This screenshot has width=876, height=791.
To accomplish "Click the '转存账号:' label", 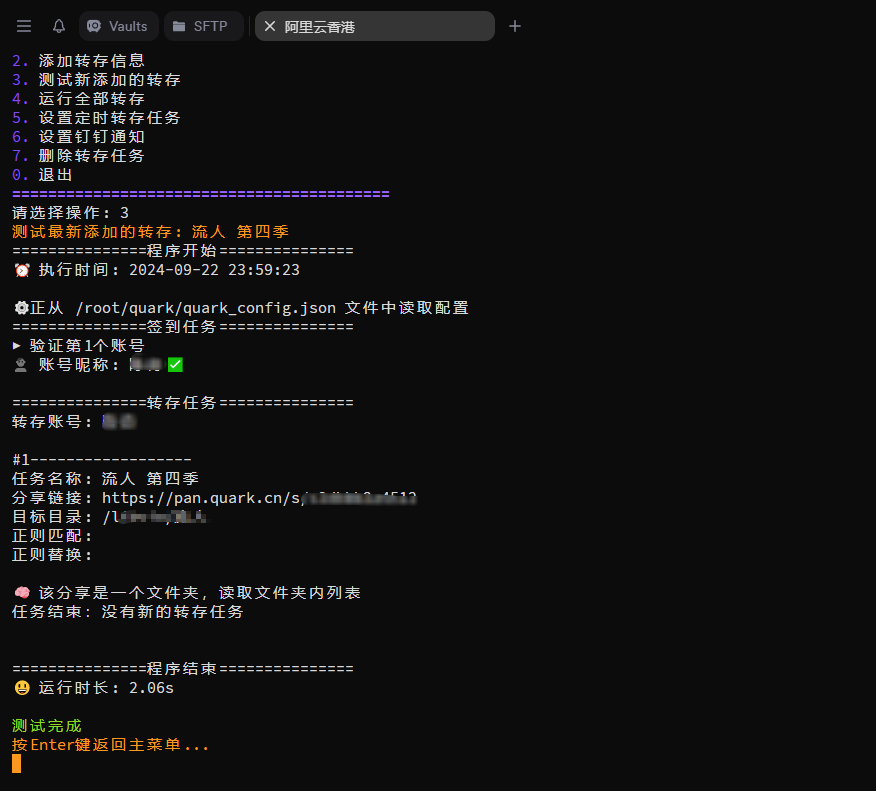I will click(x=52, y=421).
